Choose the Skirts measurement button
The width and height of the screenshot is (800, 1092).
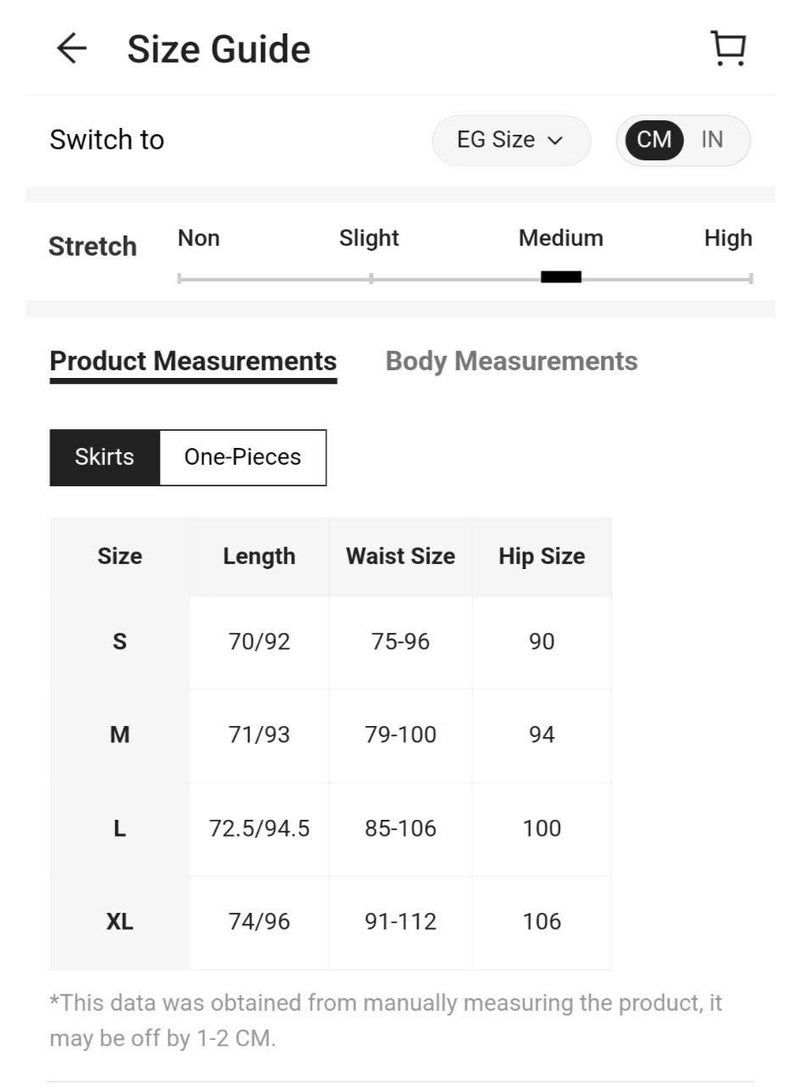click(x=104, y=457)
